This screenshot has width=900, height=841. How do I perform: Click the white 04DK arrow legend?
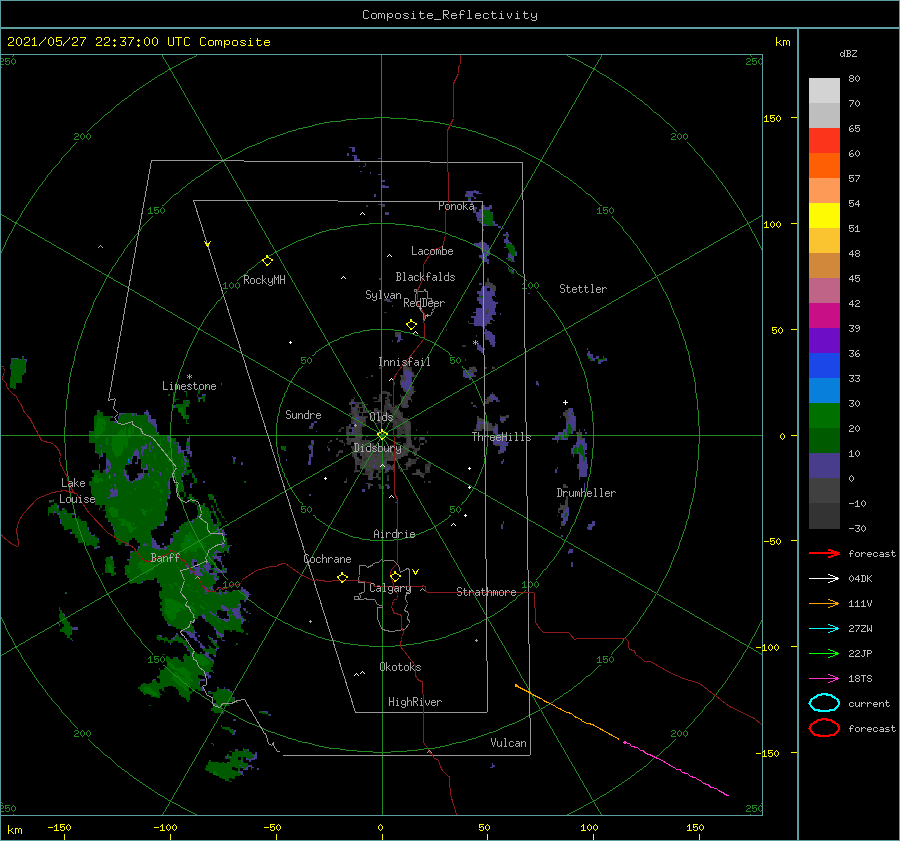pos(824,578)
